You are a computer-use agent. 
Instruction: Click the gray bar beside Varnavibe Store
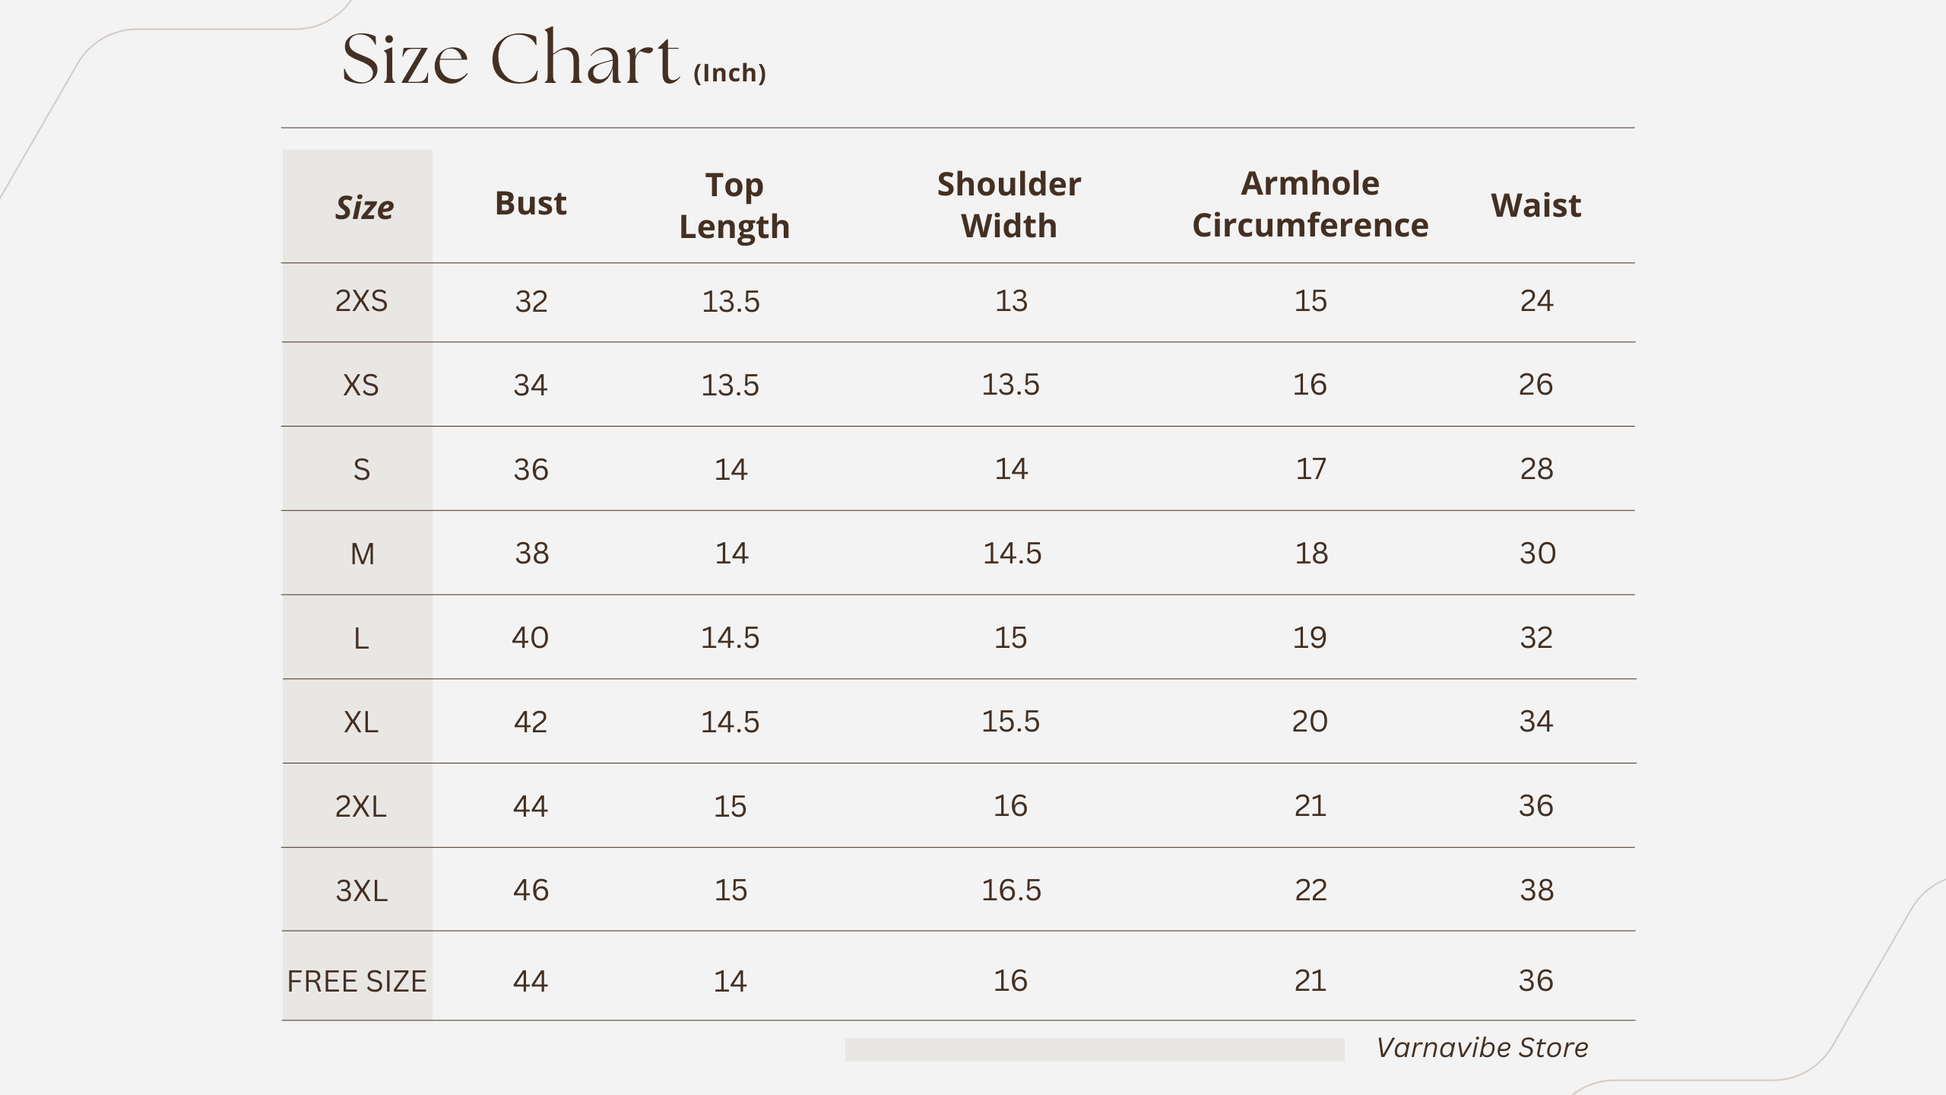[x=1094, y=1049]
